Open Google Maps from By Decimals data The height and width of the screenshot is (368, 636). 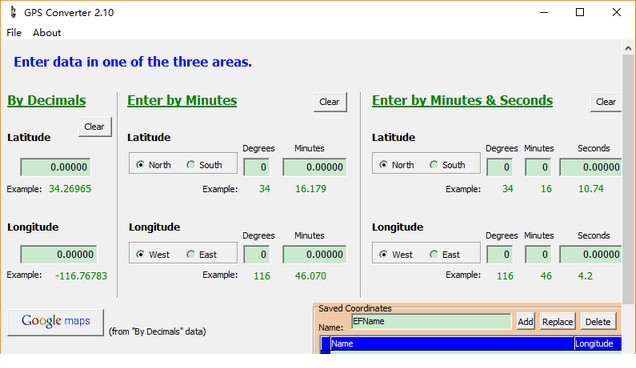click(x=56, y=322)
